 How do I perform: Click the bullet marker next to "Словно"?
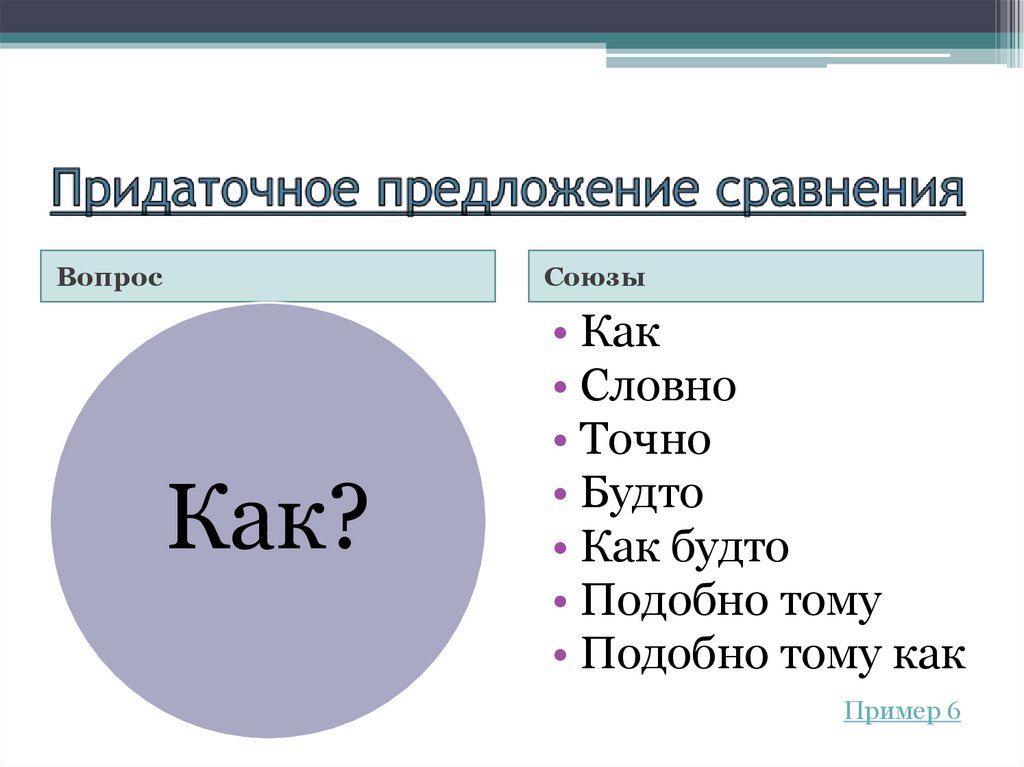[561, 385]
